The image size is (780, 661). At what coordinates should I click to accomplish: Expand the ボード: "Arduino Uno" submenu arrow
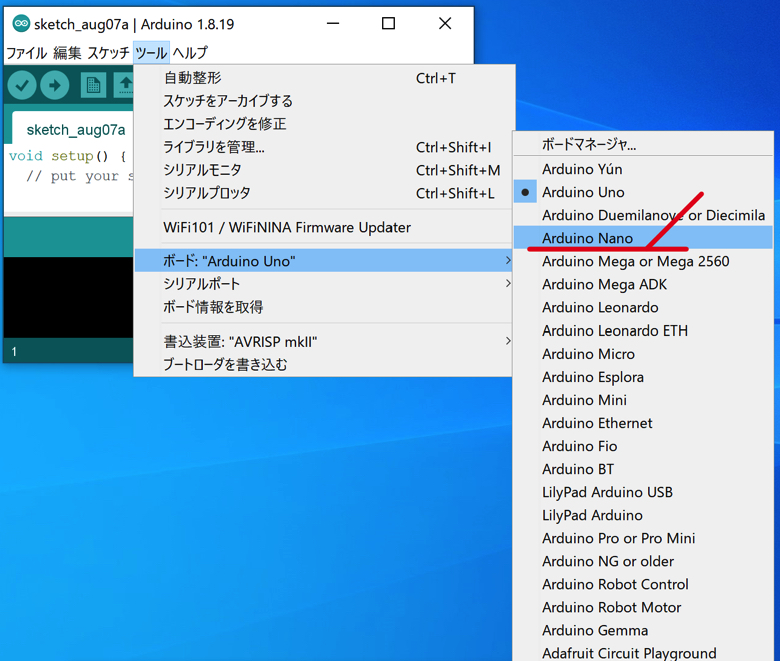[x=507, y=260]
